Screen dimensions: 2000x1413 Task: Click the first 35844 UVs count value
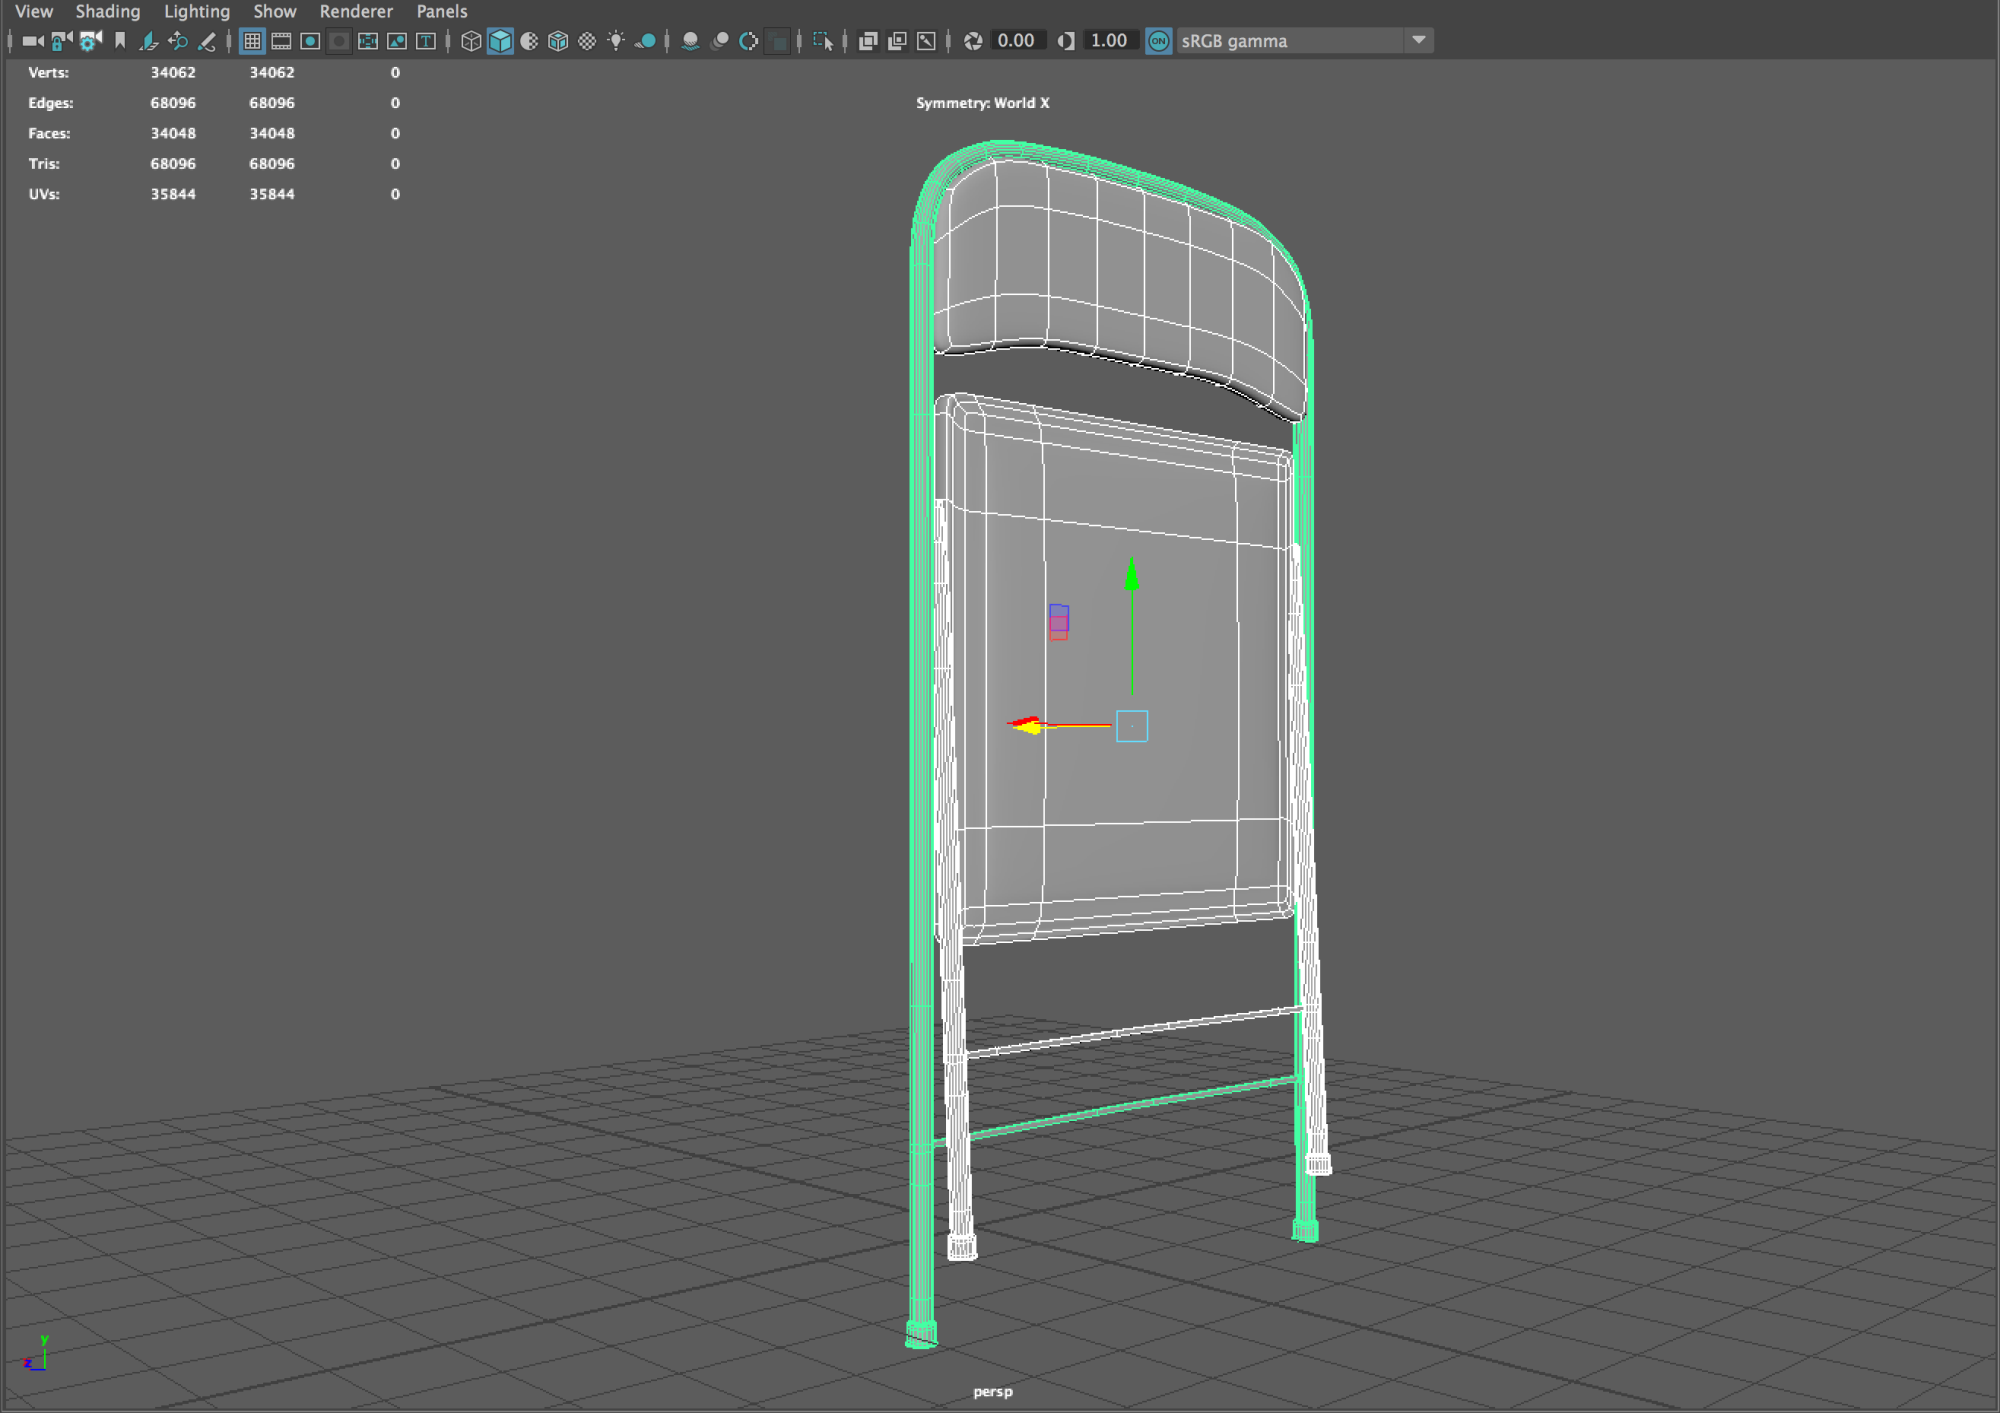point(173,194)
